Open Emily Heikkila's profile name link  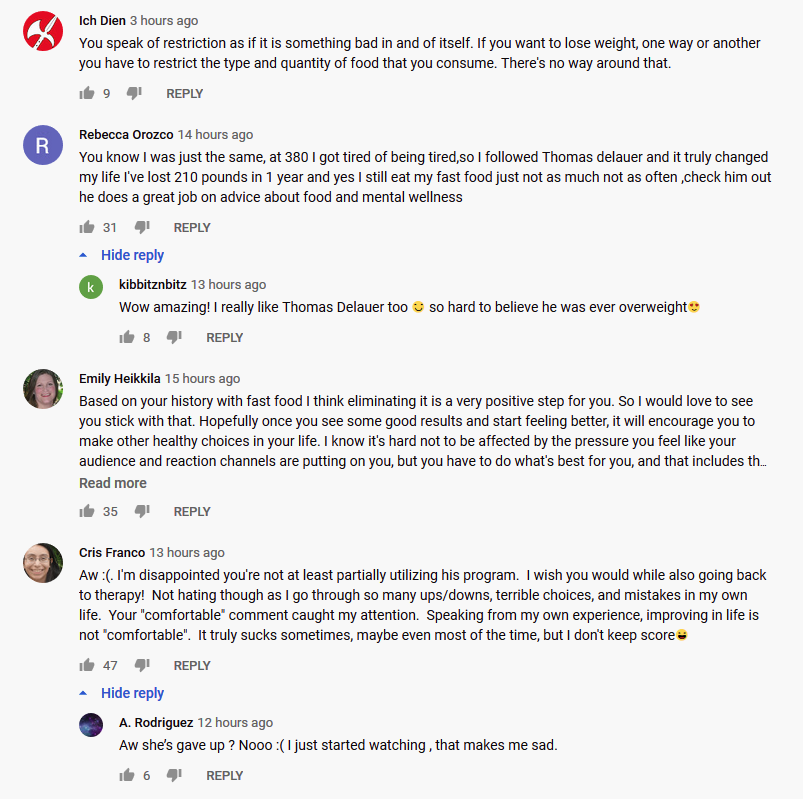click(119, 379)
